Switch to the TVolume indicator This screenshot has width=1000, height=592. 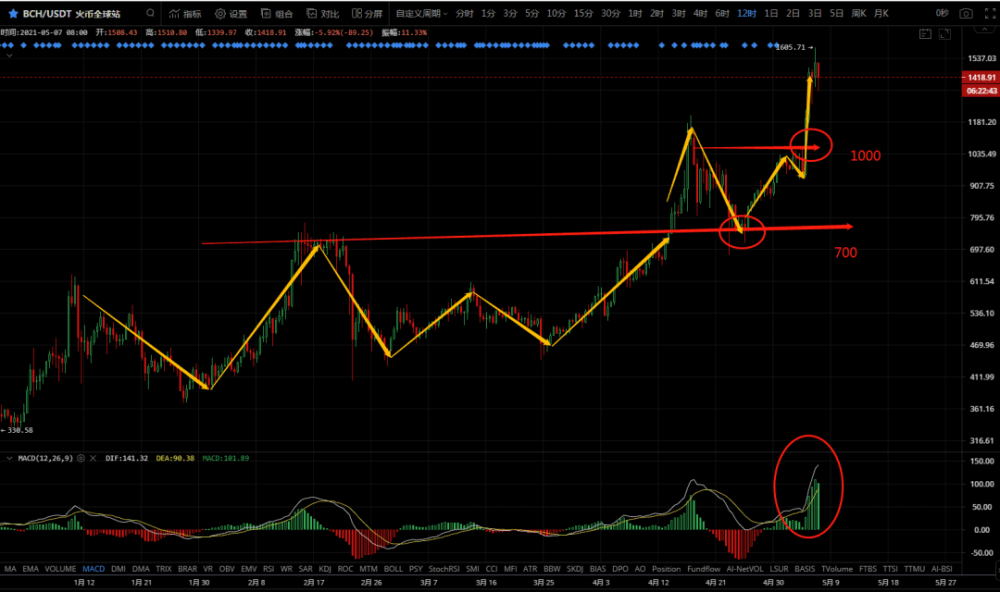837,568
